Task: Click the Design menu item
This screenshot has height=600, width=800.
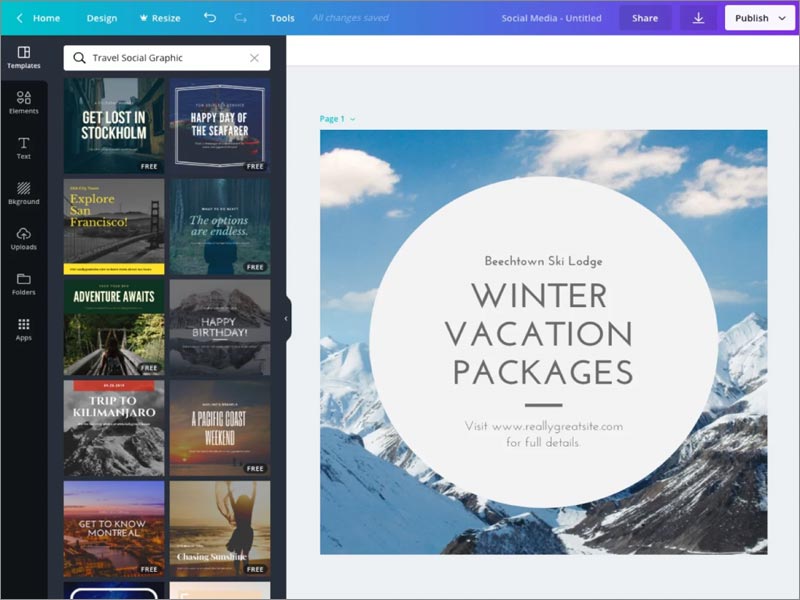Action: pos(101,17)
